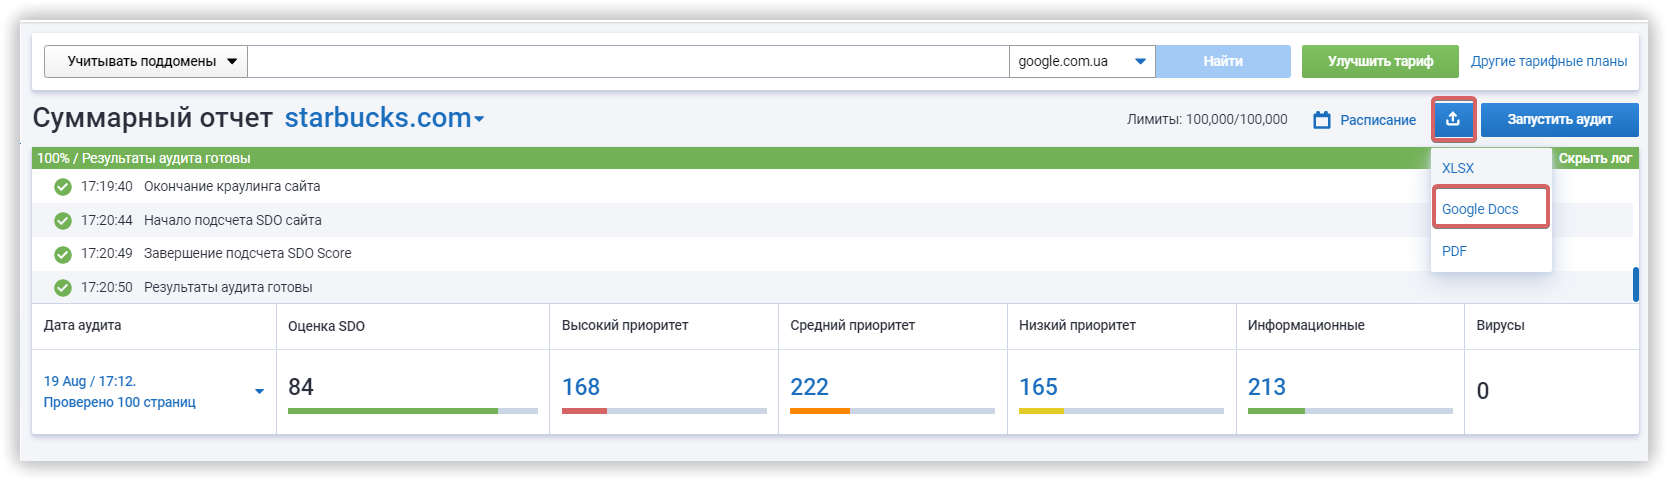1668x481 pixels.
Task: Click the domain search input field
Action: (x=628, y=61)
